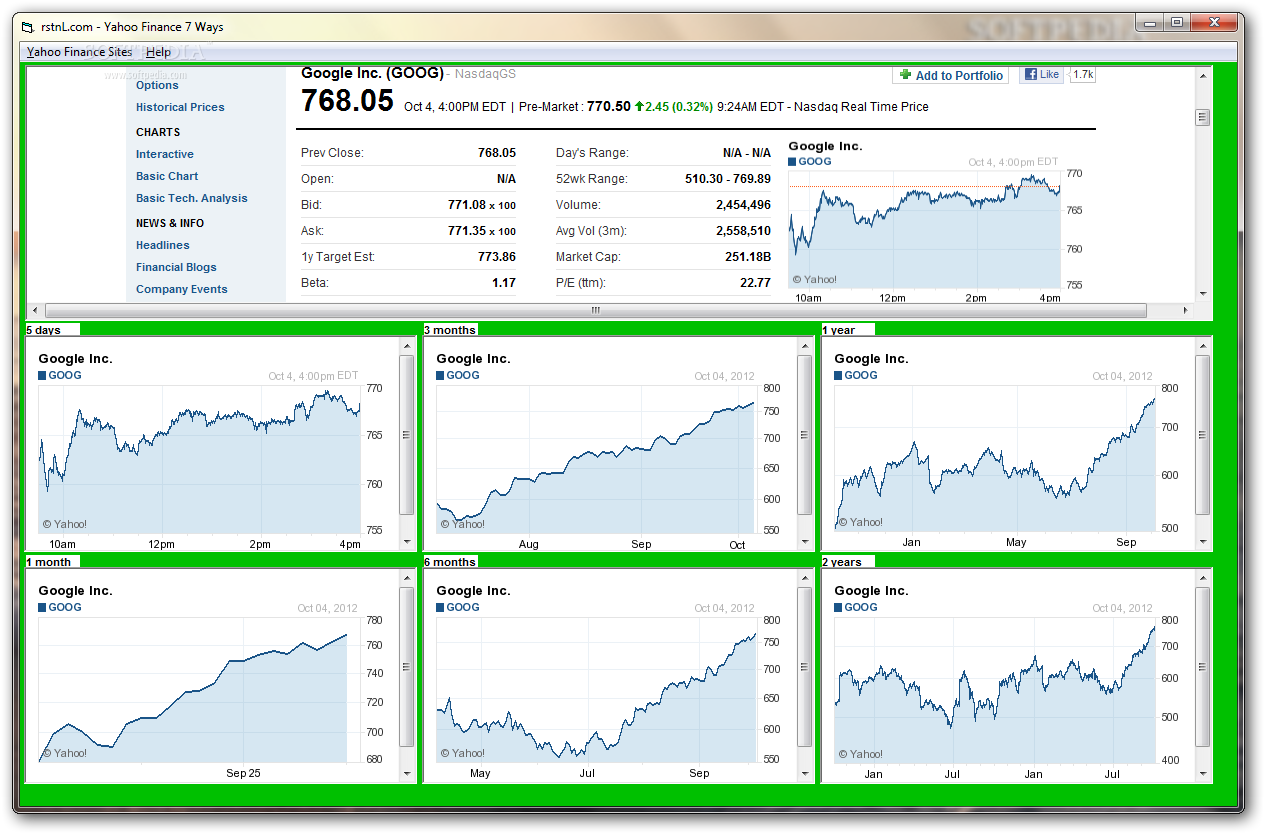Image resolution: width=1265 pixels, height=834 pixels.
Task: Click the 52wk Range value 510.30 - 769.89
Action: pyautogui.click(x=727, y=179)
